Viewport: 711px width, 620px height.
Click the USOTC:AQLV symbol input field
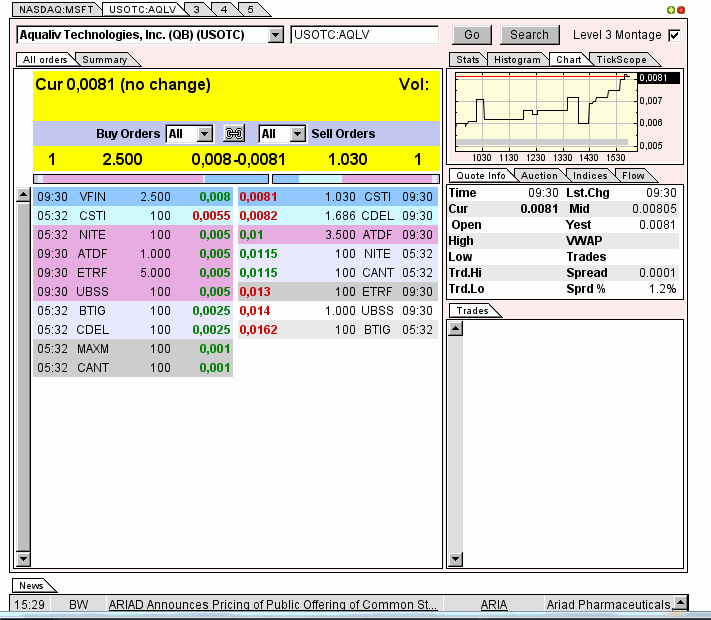click(x=365, y=35)
